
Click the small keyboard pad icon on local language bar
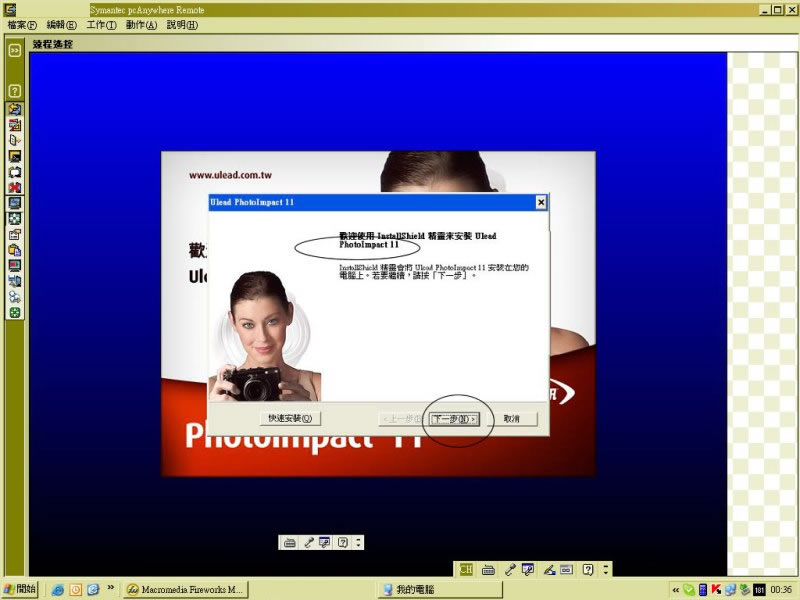(566, 569)
